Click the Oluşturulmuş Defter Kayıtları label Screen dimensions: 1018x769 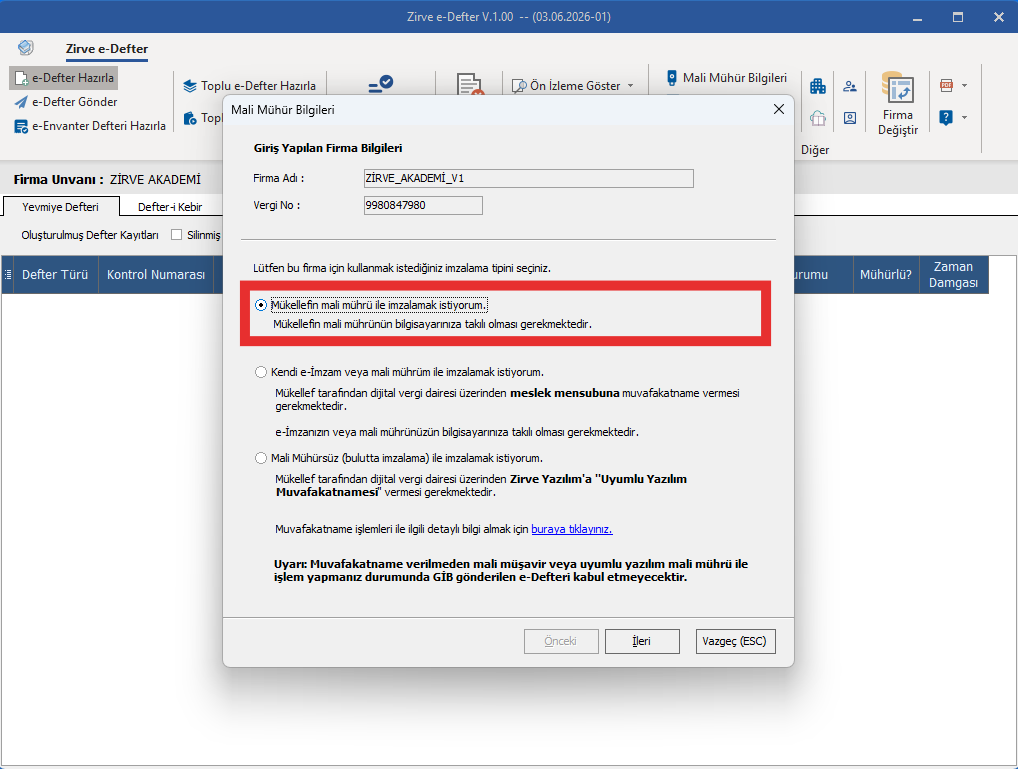pos(90,235)
